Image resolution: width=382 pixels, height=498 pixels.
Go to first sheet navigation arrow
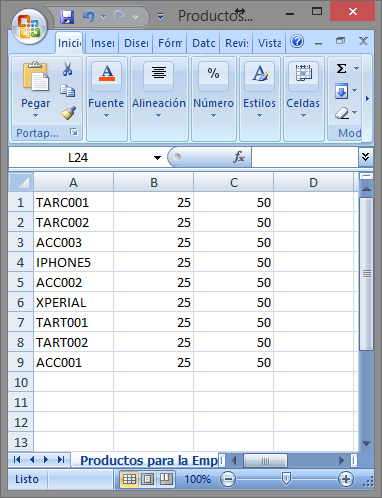coord(17,460)
